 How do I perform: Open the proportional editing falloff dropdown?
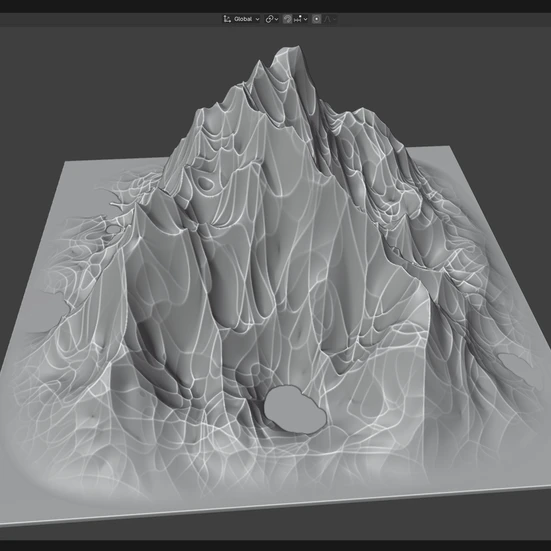point(329,19)
